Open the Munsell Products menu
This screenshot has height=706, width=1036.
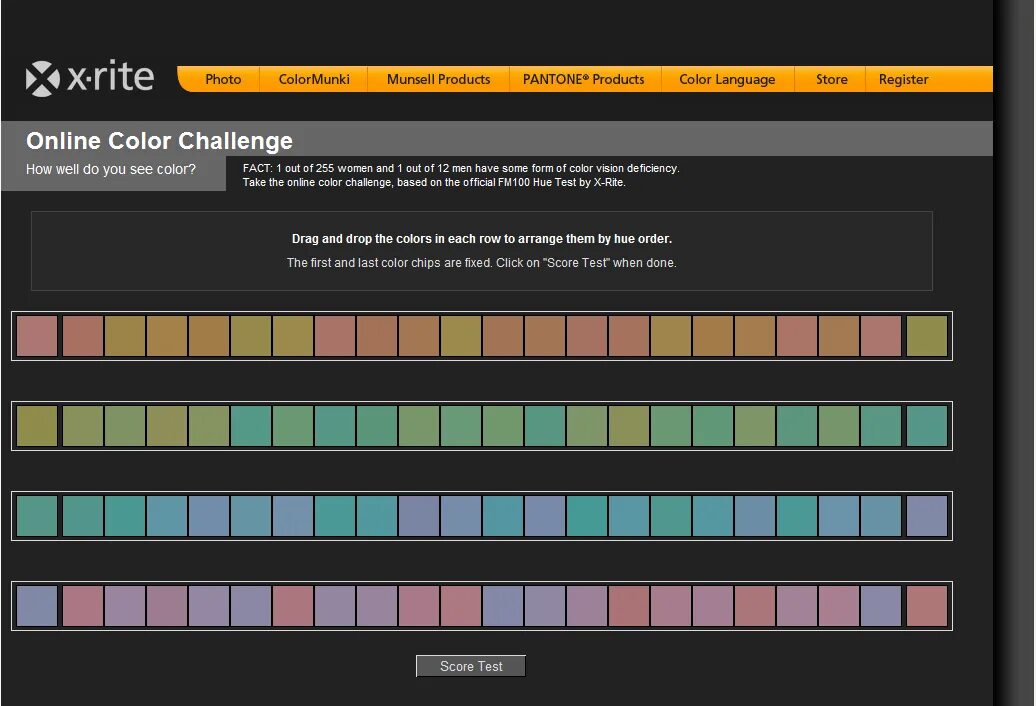click(x=438, y=79)
